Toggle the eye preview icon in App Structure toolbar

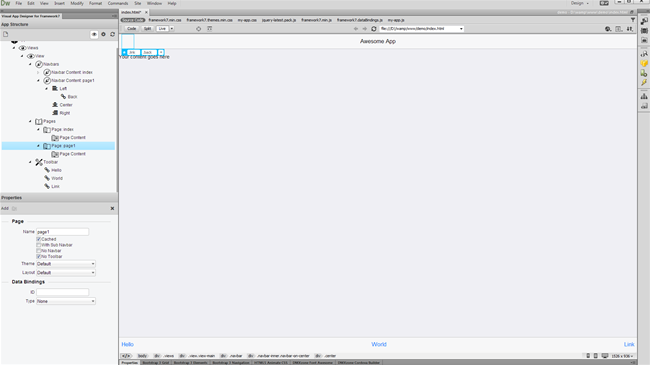click(94, 34)
